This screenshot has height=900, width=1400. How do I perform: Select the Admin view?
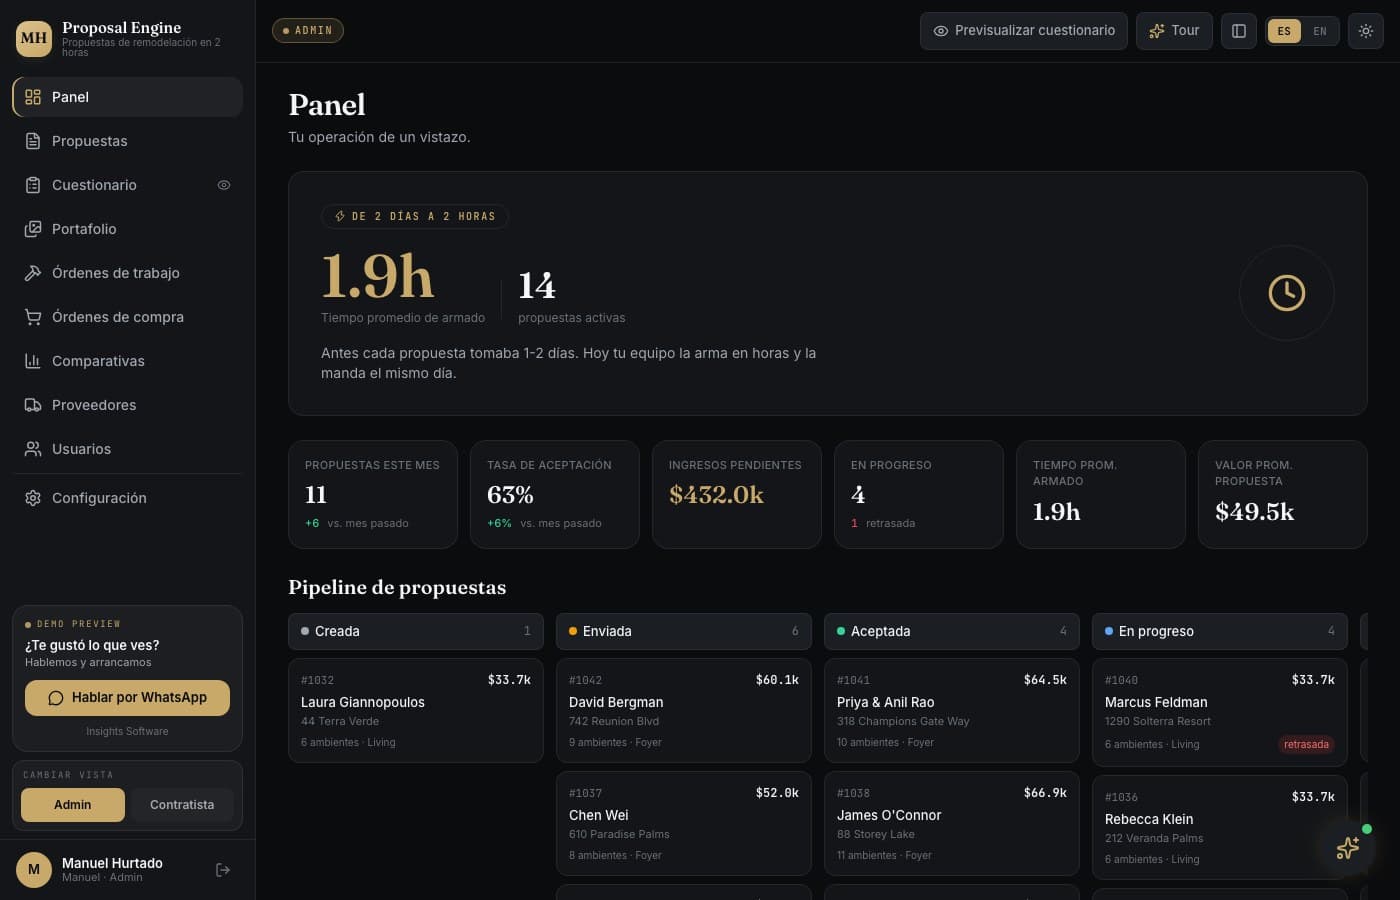(x=73, y=805)
